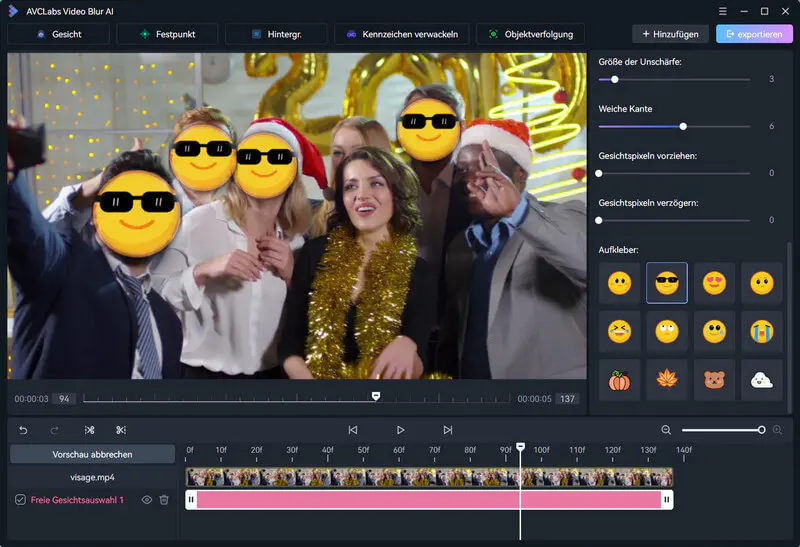Select the pink face selection track bar
Viewport: 800px width, 547px height.
pyautogui.click(x=430, y=500)
